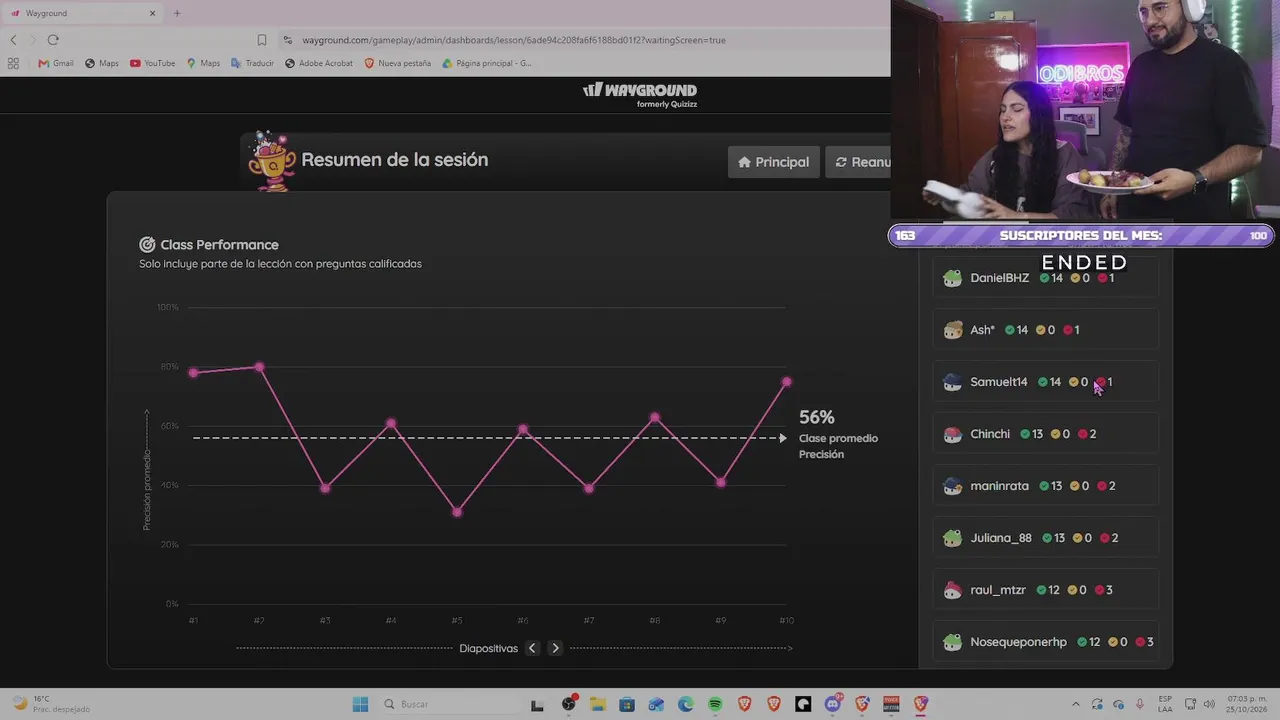Select the #10 data point on the chart
The height and width of the screenshot is (720, 1280).
coord(787,382)
